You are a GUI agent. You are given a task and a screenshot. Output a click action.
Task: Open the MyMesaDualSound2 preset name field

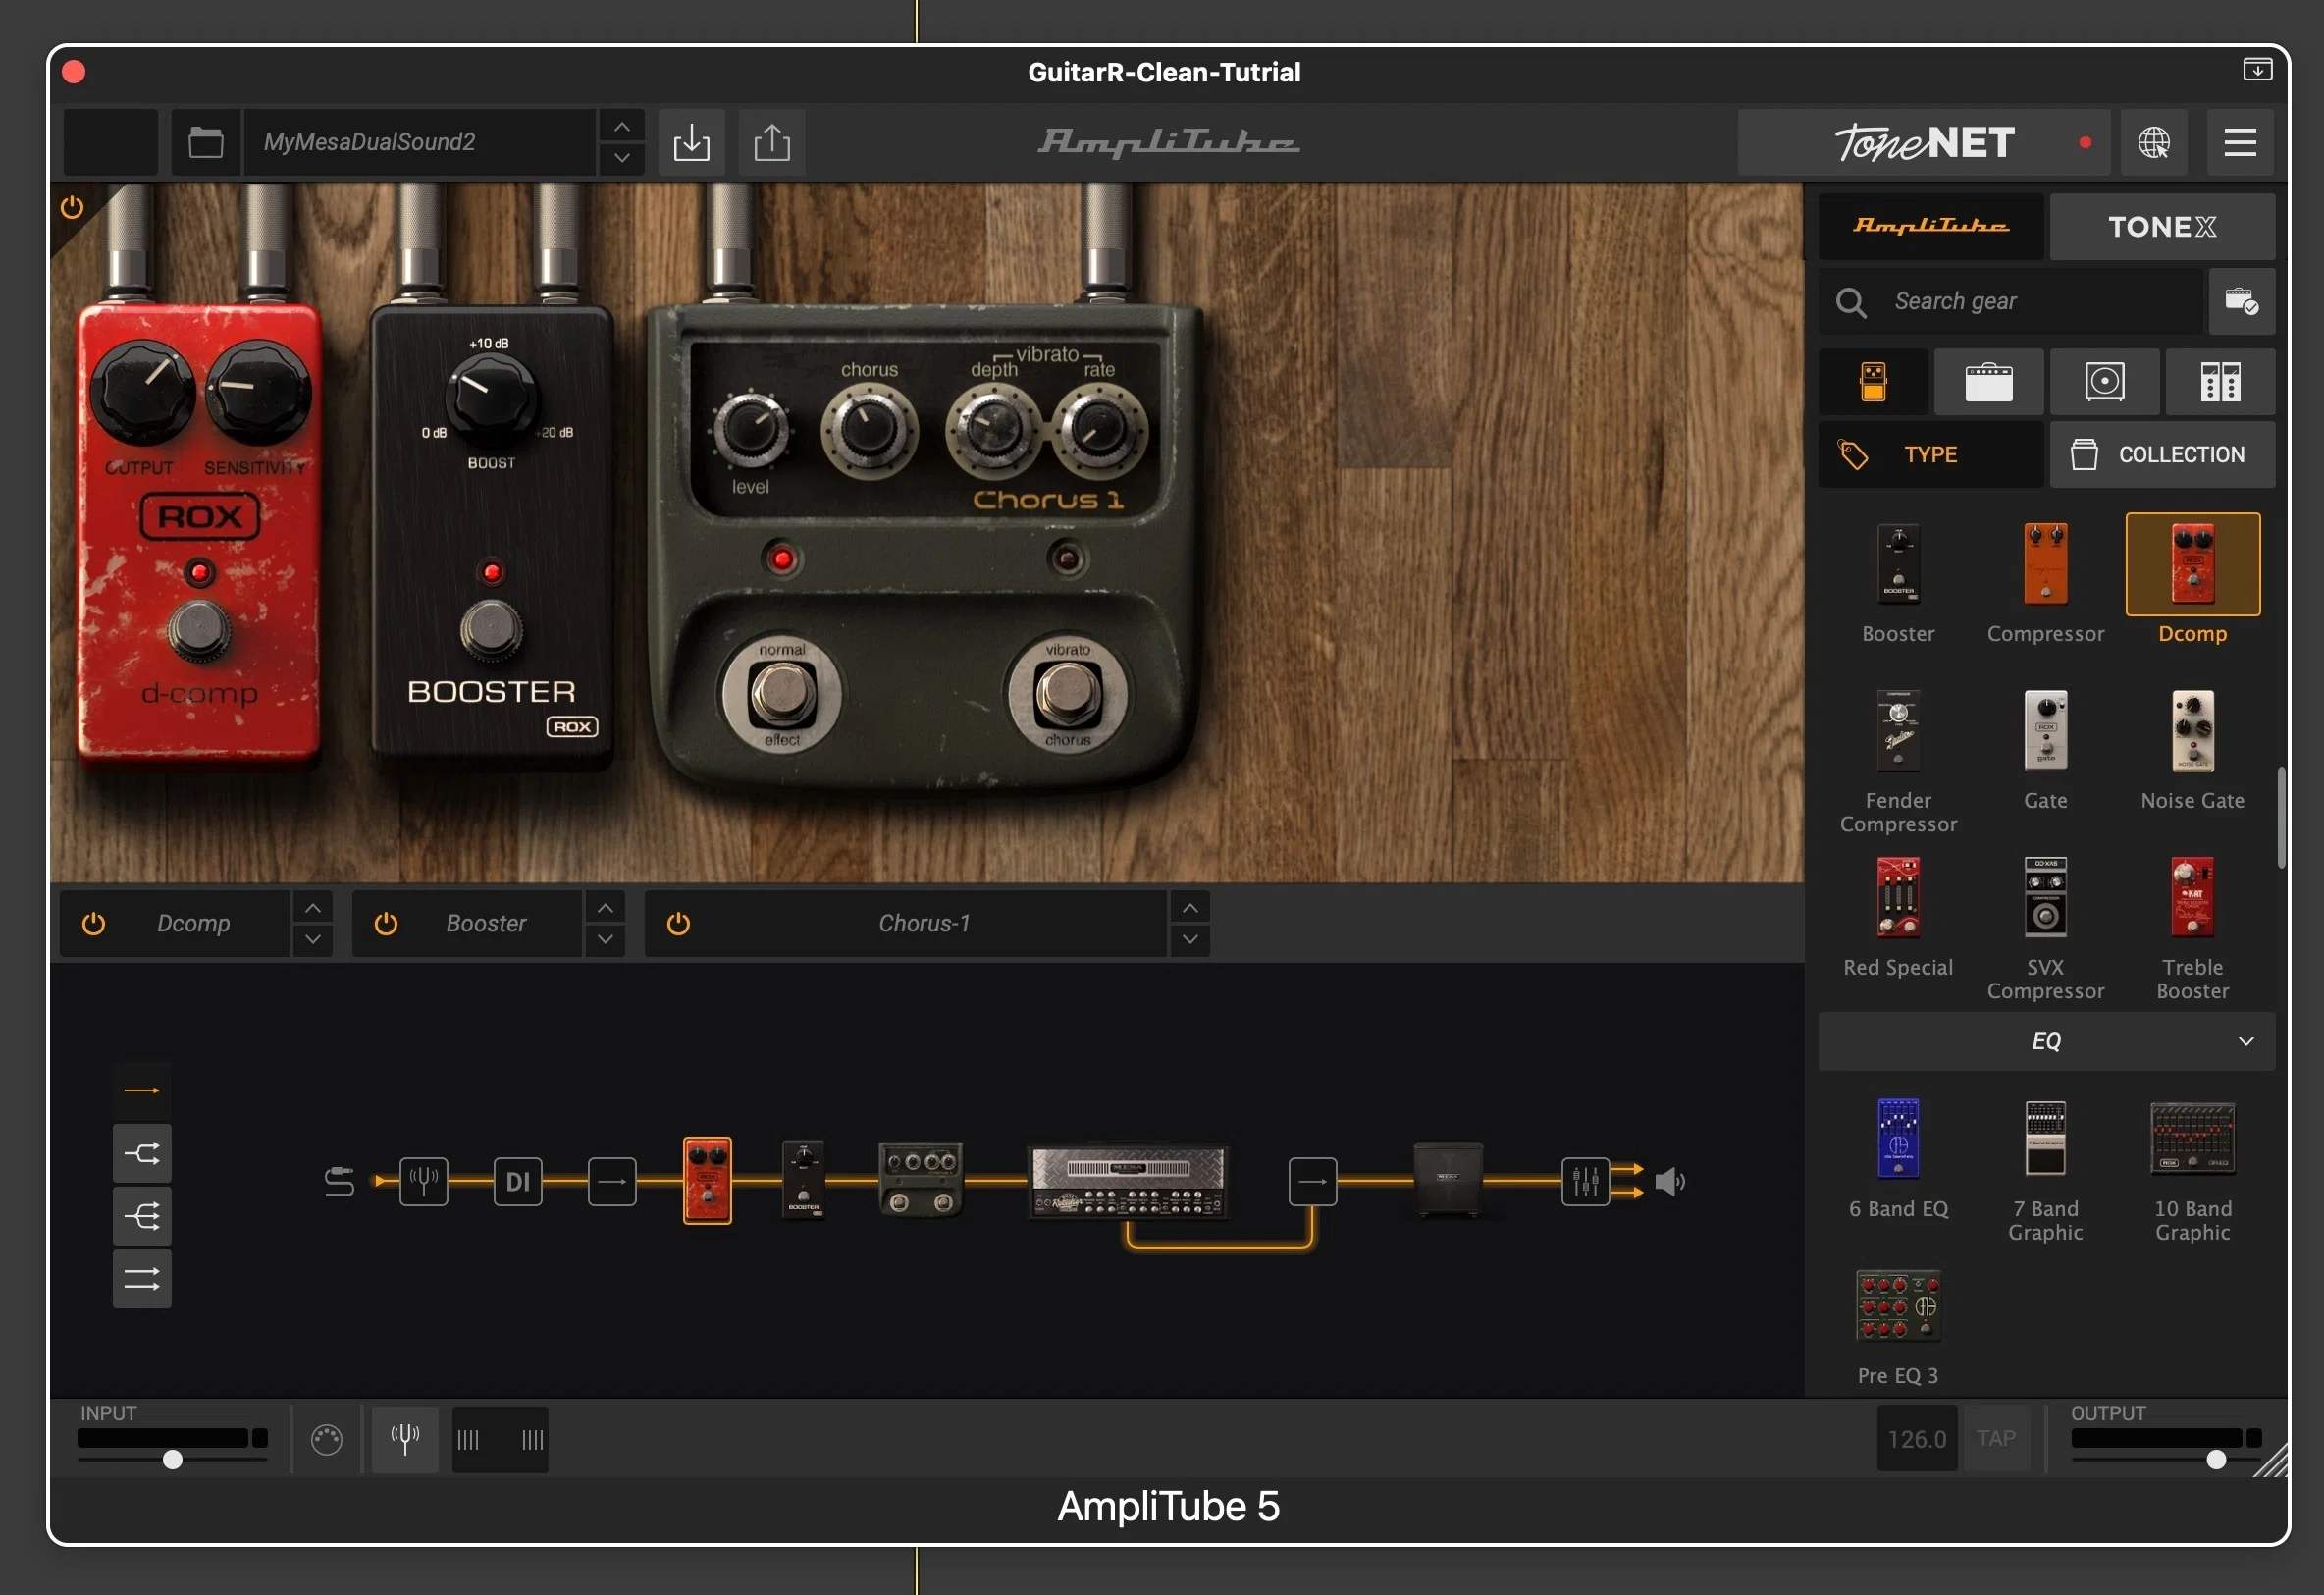pos(420,142)
